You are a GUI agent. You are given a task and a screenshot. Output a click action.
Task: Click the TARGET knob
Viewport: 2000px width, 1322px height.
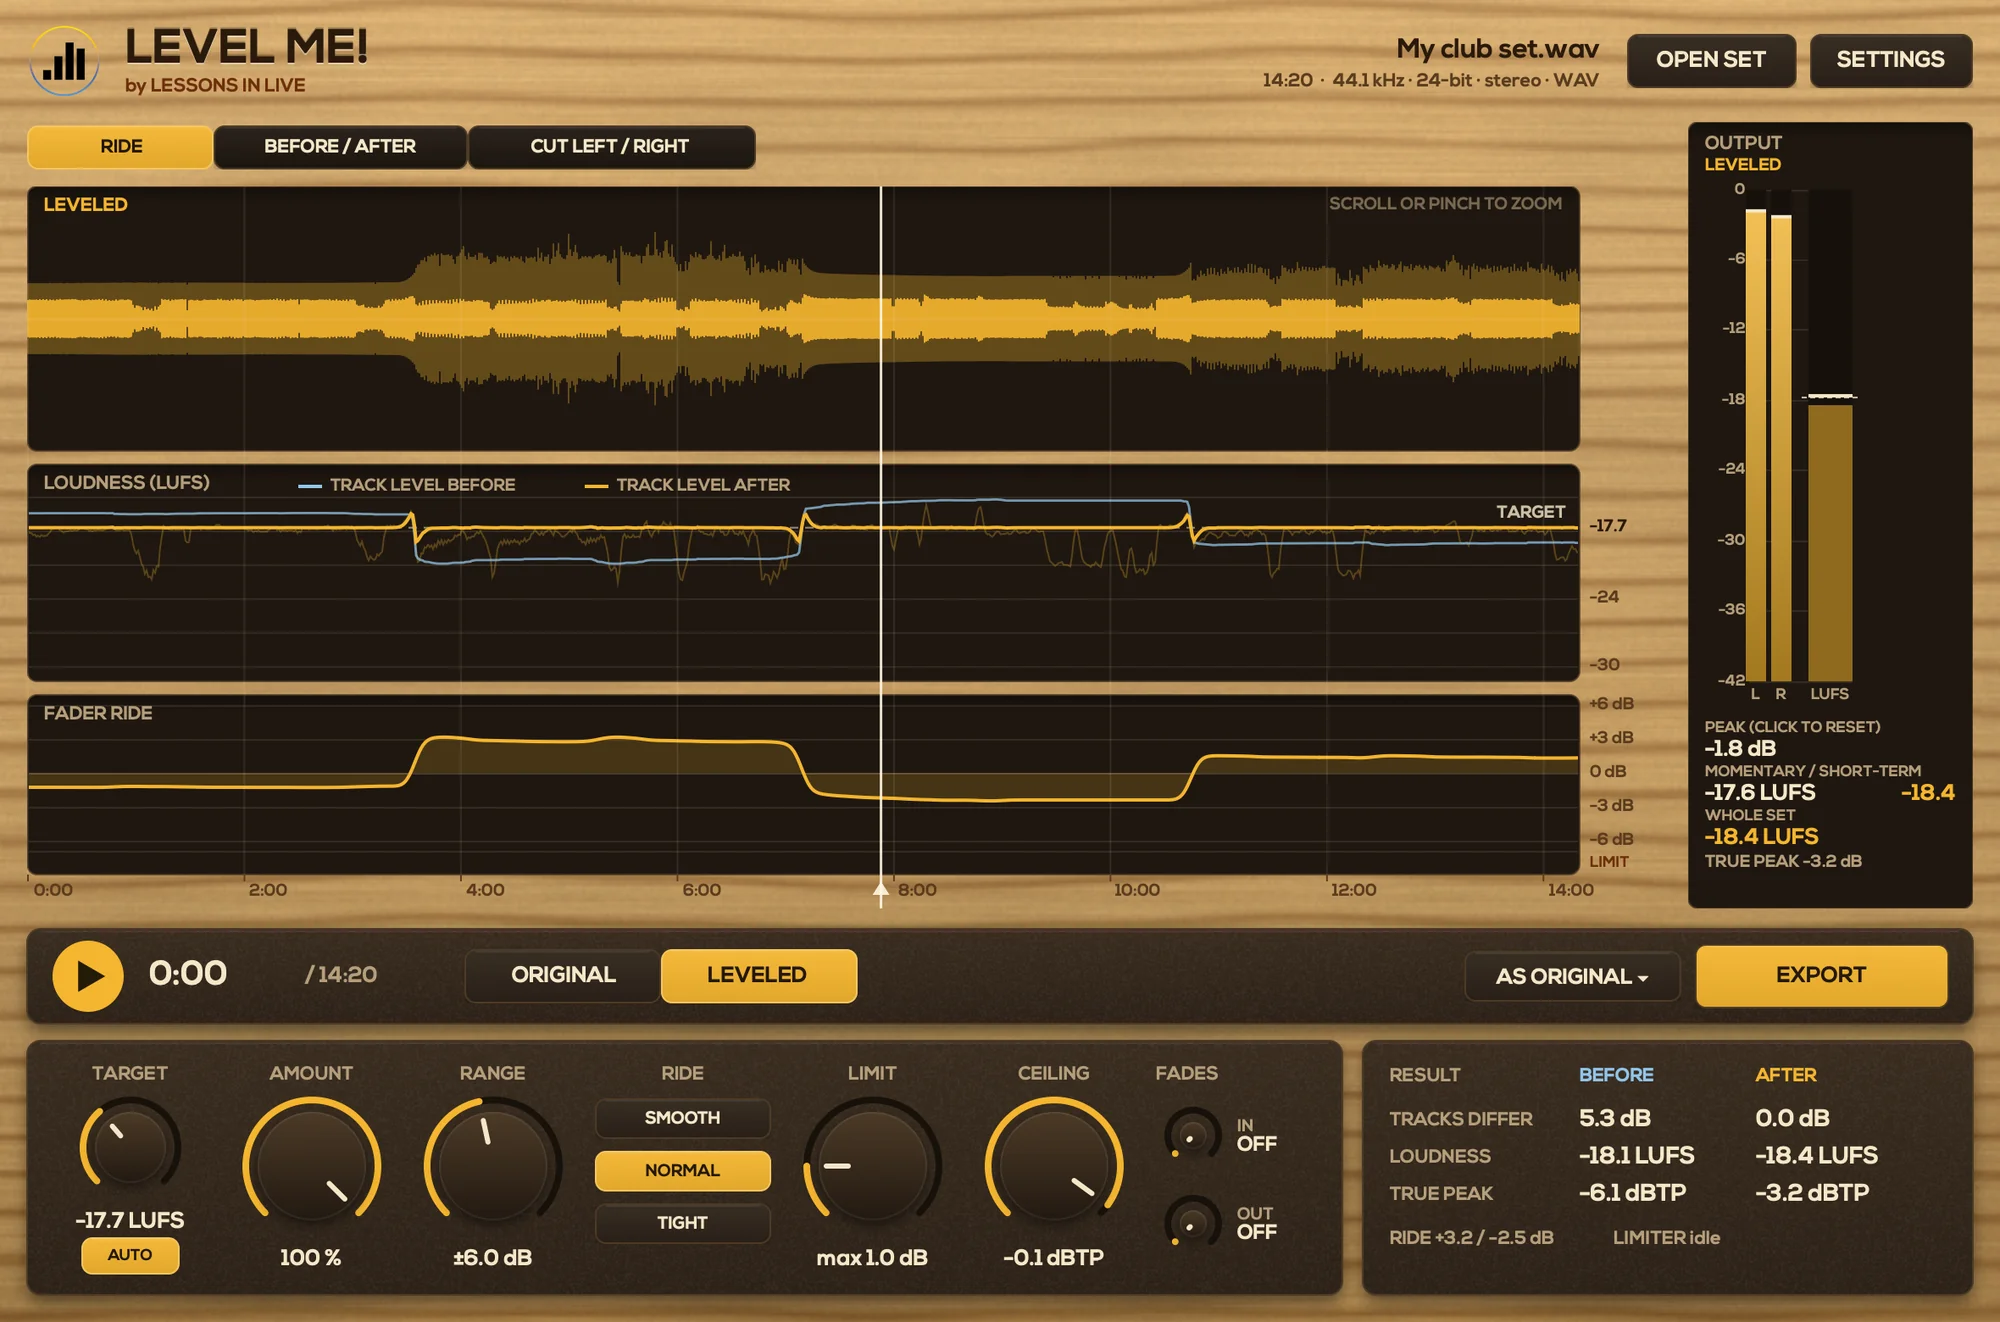point(130,1146)
